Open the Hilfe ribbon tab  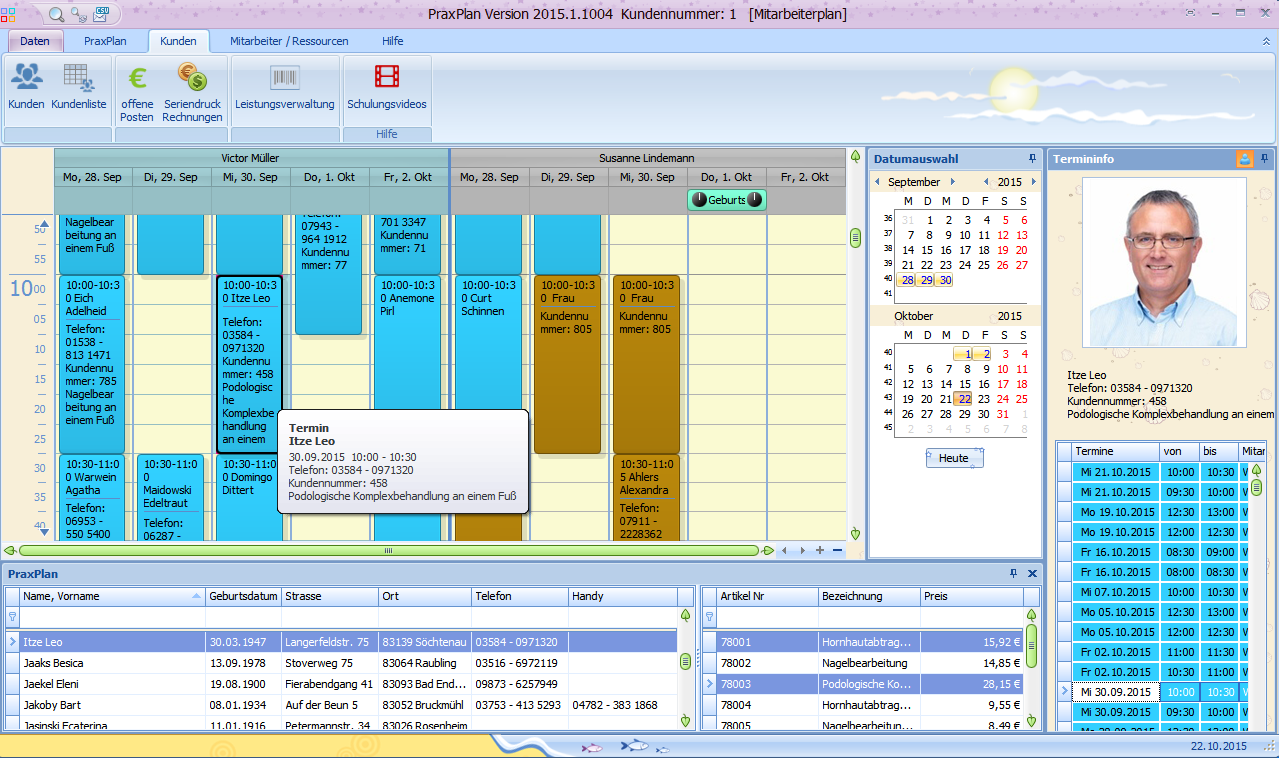coord(393,41)
